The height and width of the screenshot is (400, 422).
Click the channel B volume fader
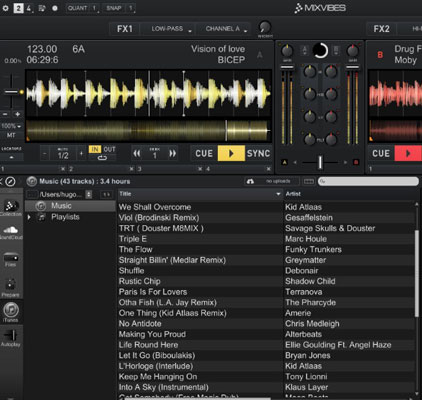(352, 68)
